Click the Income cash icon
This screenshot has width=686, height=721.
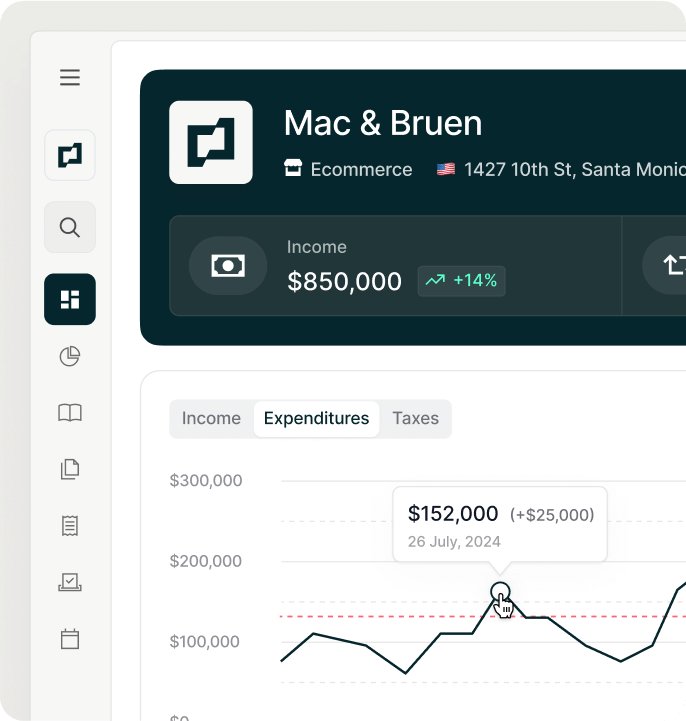228,266
